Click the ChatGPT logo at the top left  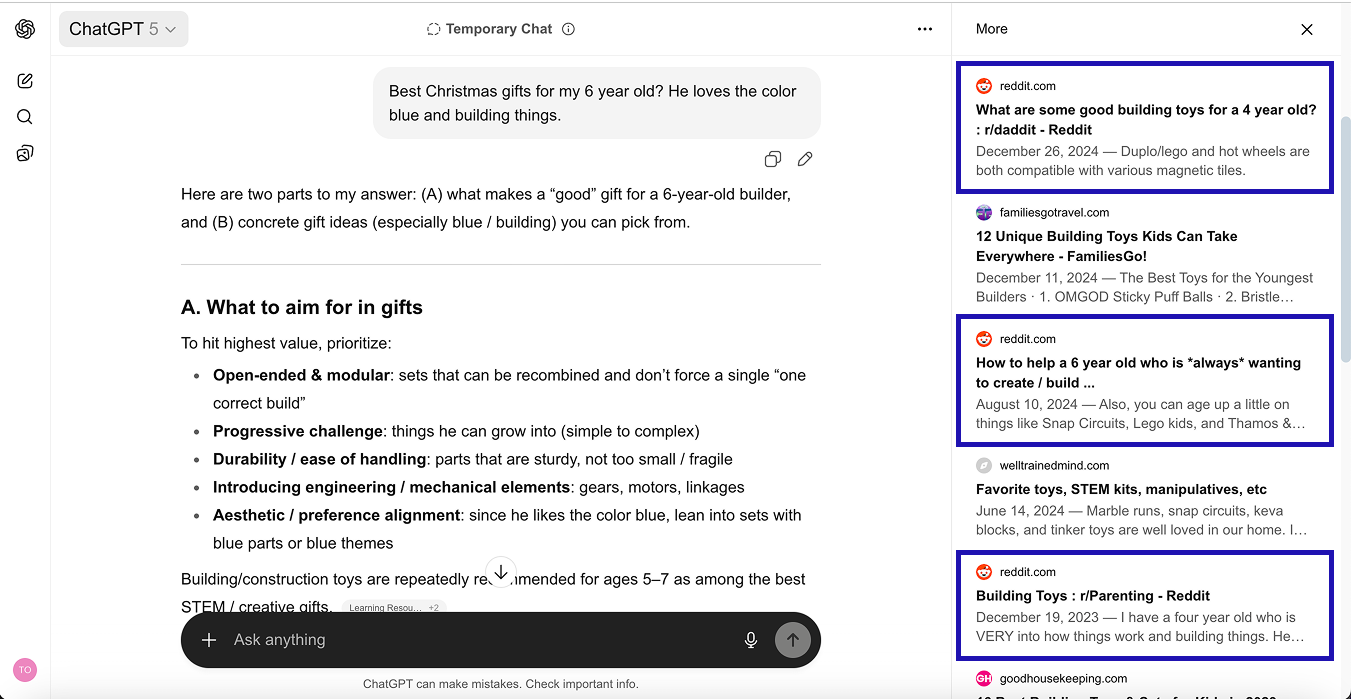pyautogui.click(x=24, y=29)
